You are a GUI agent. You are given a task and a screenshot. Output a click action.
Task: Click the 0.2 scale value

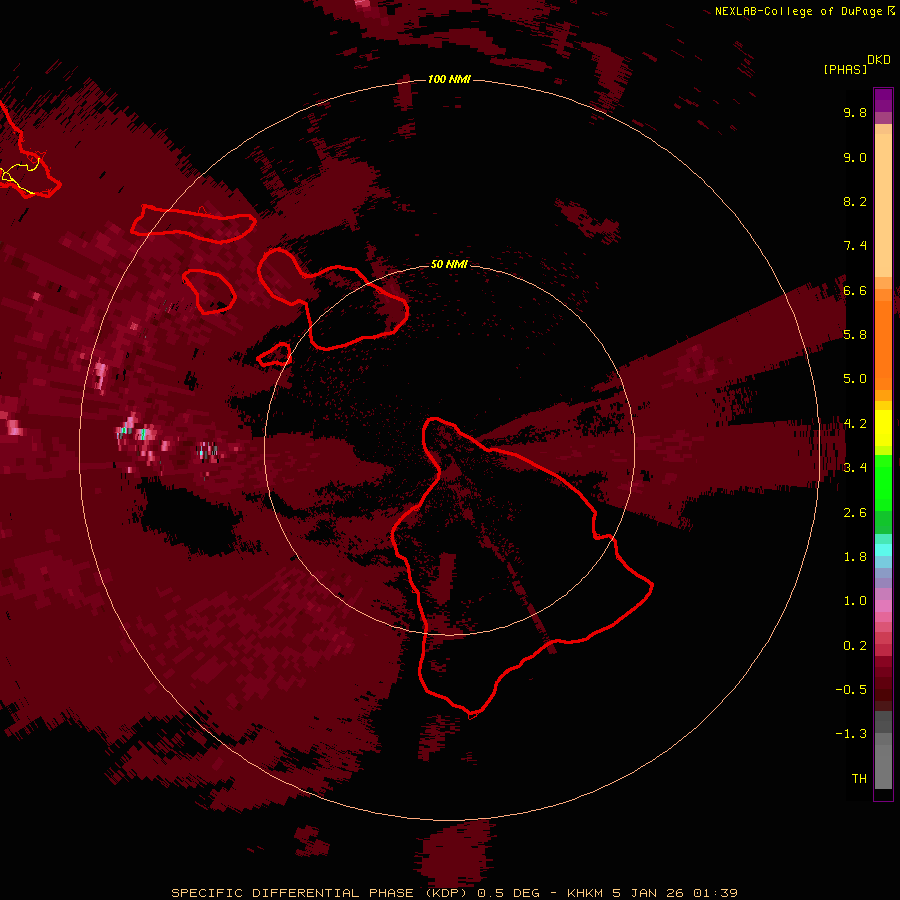click(x=855, y=646)
